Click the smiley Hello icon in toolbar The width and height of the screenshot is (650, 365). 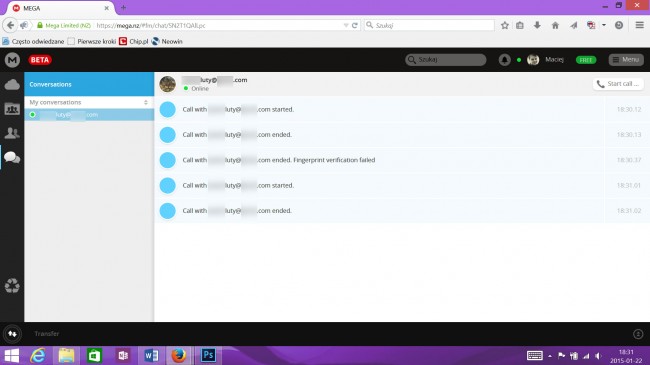point(619,25)
